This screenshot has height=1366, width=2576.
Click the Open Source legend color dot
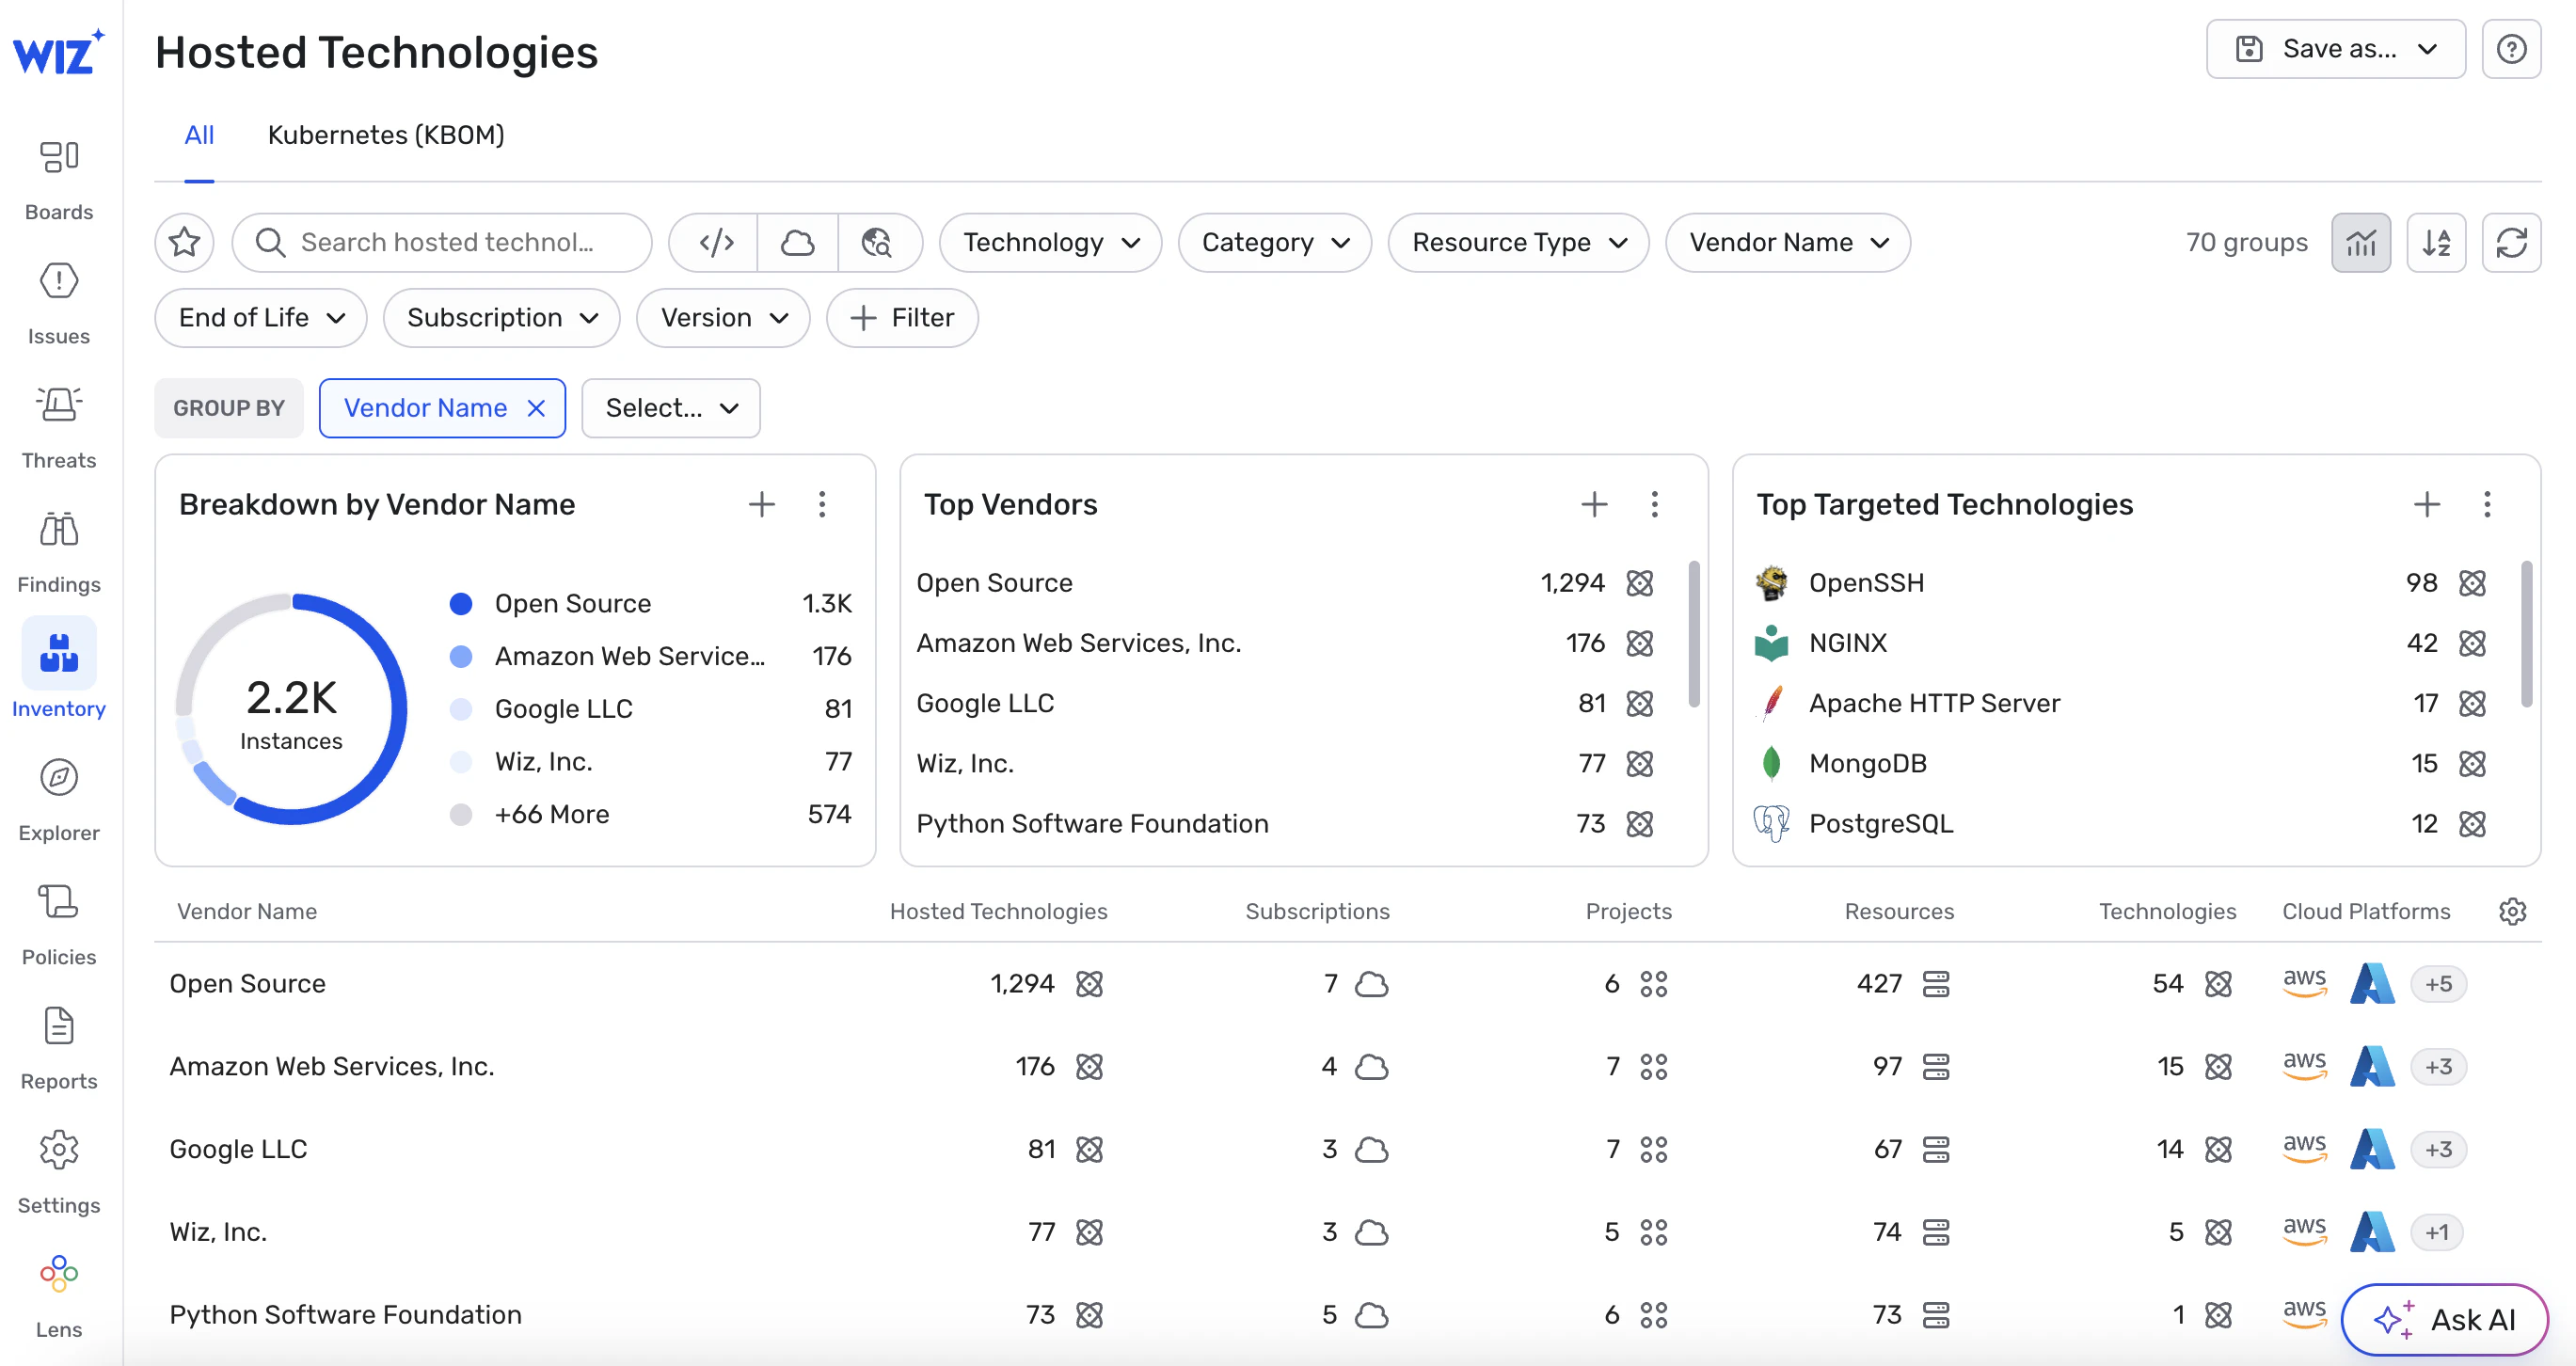(460, 603)
